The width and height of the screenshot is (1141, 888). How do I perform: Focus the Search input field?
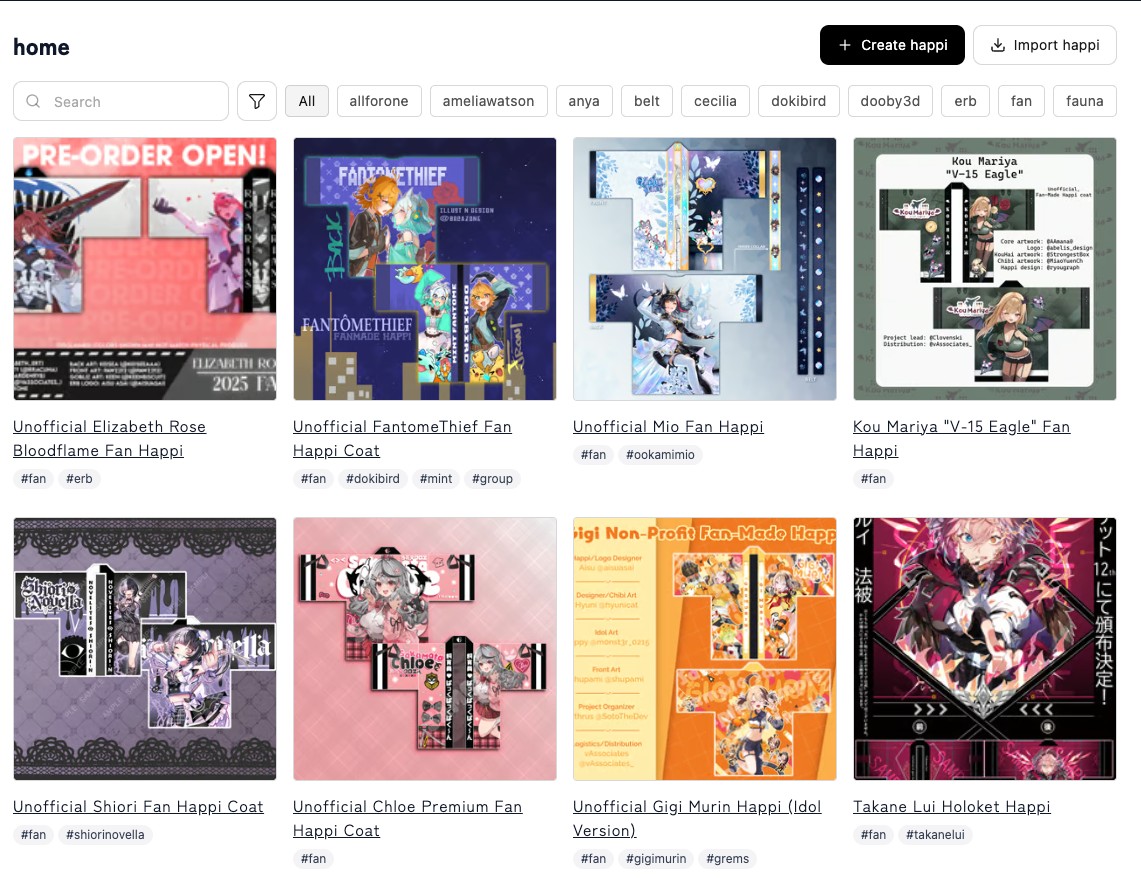coord(121,101)
